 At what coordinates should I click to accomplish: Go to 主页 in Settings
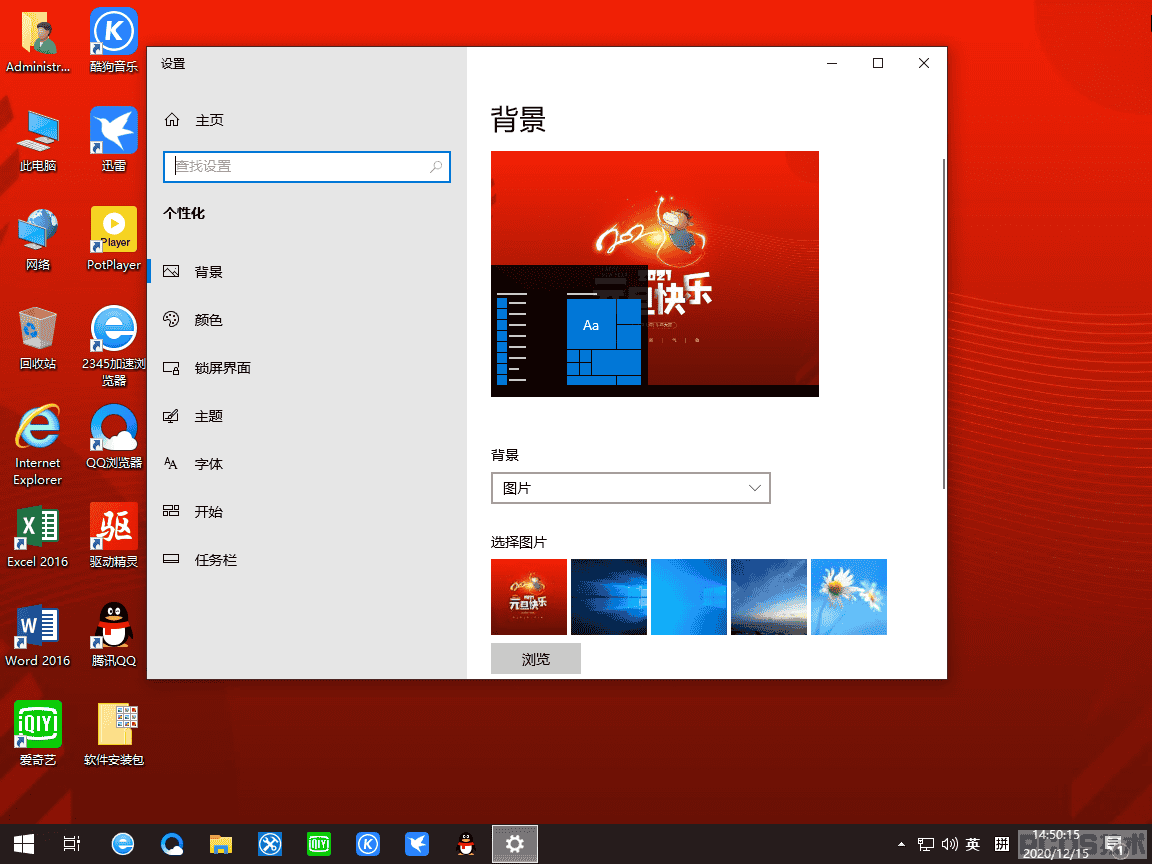(x=306, y=120)
